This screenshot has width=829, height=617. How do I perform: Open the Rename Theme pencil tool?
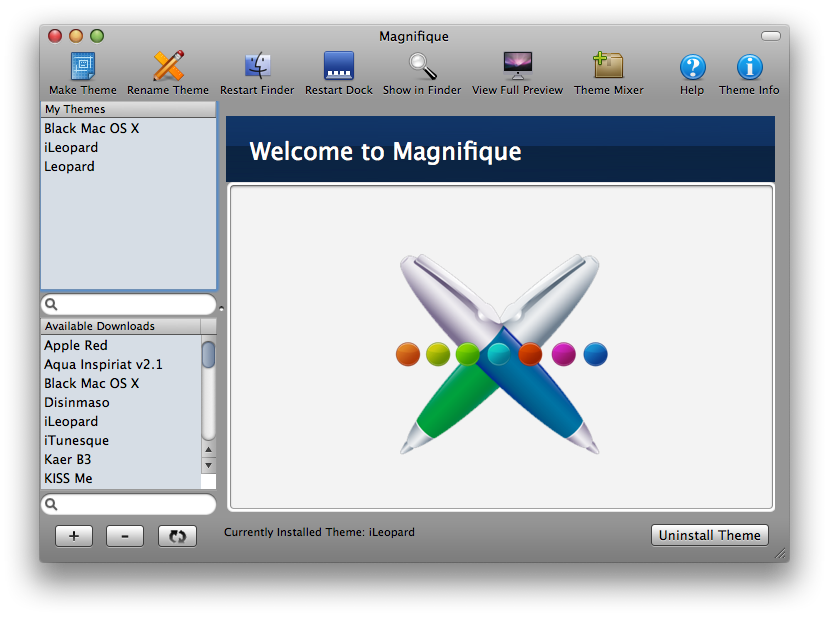(x=168, y=66)
